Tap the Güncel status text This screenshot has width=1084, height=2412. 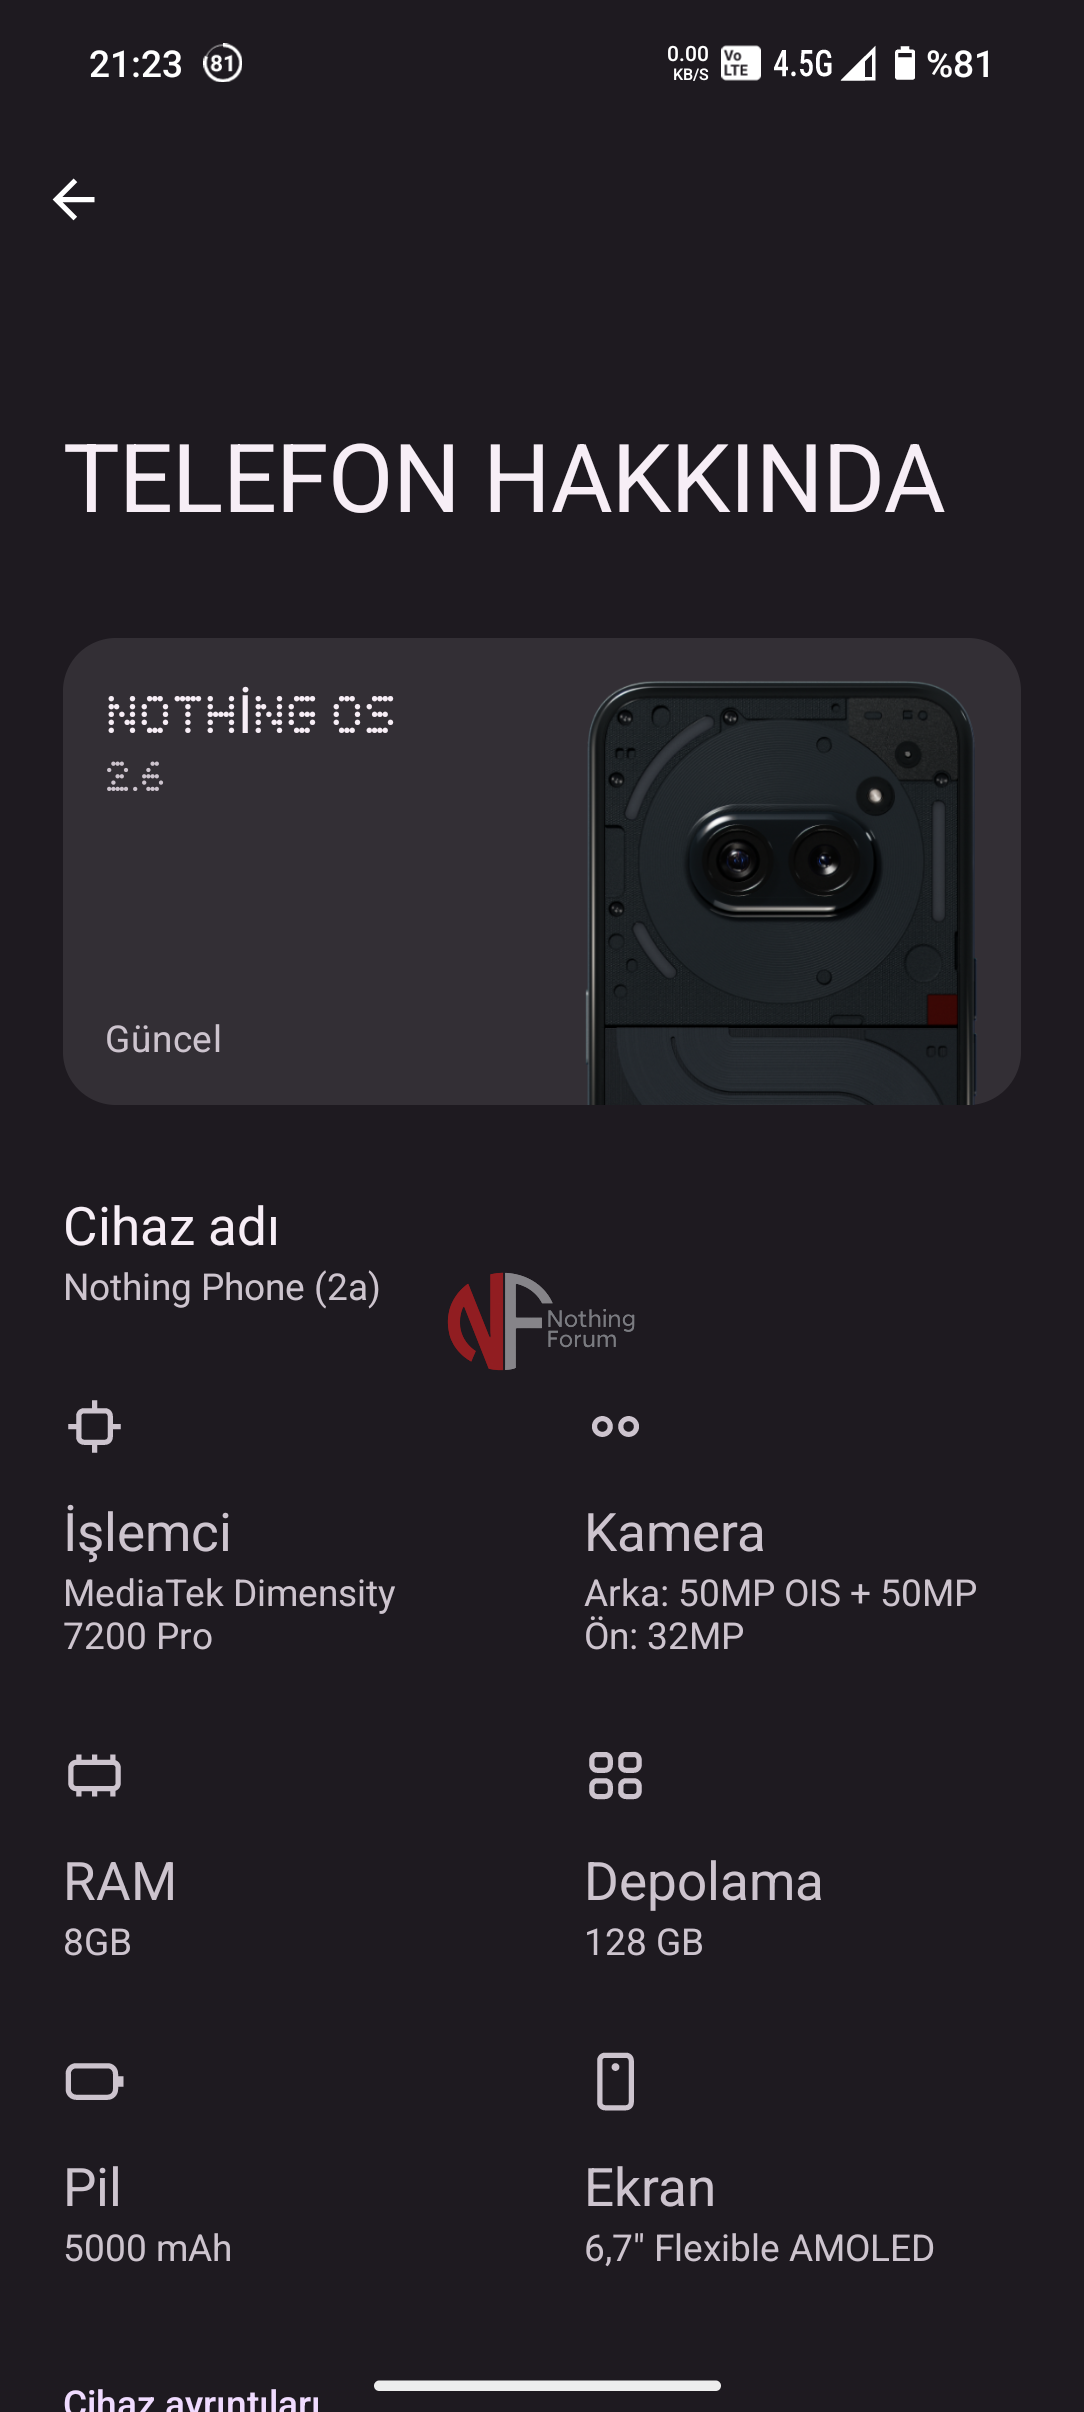[x=164, y=1039]
